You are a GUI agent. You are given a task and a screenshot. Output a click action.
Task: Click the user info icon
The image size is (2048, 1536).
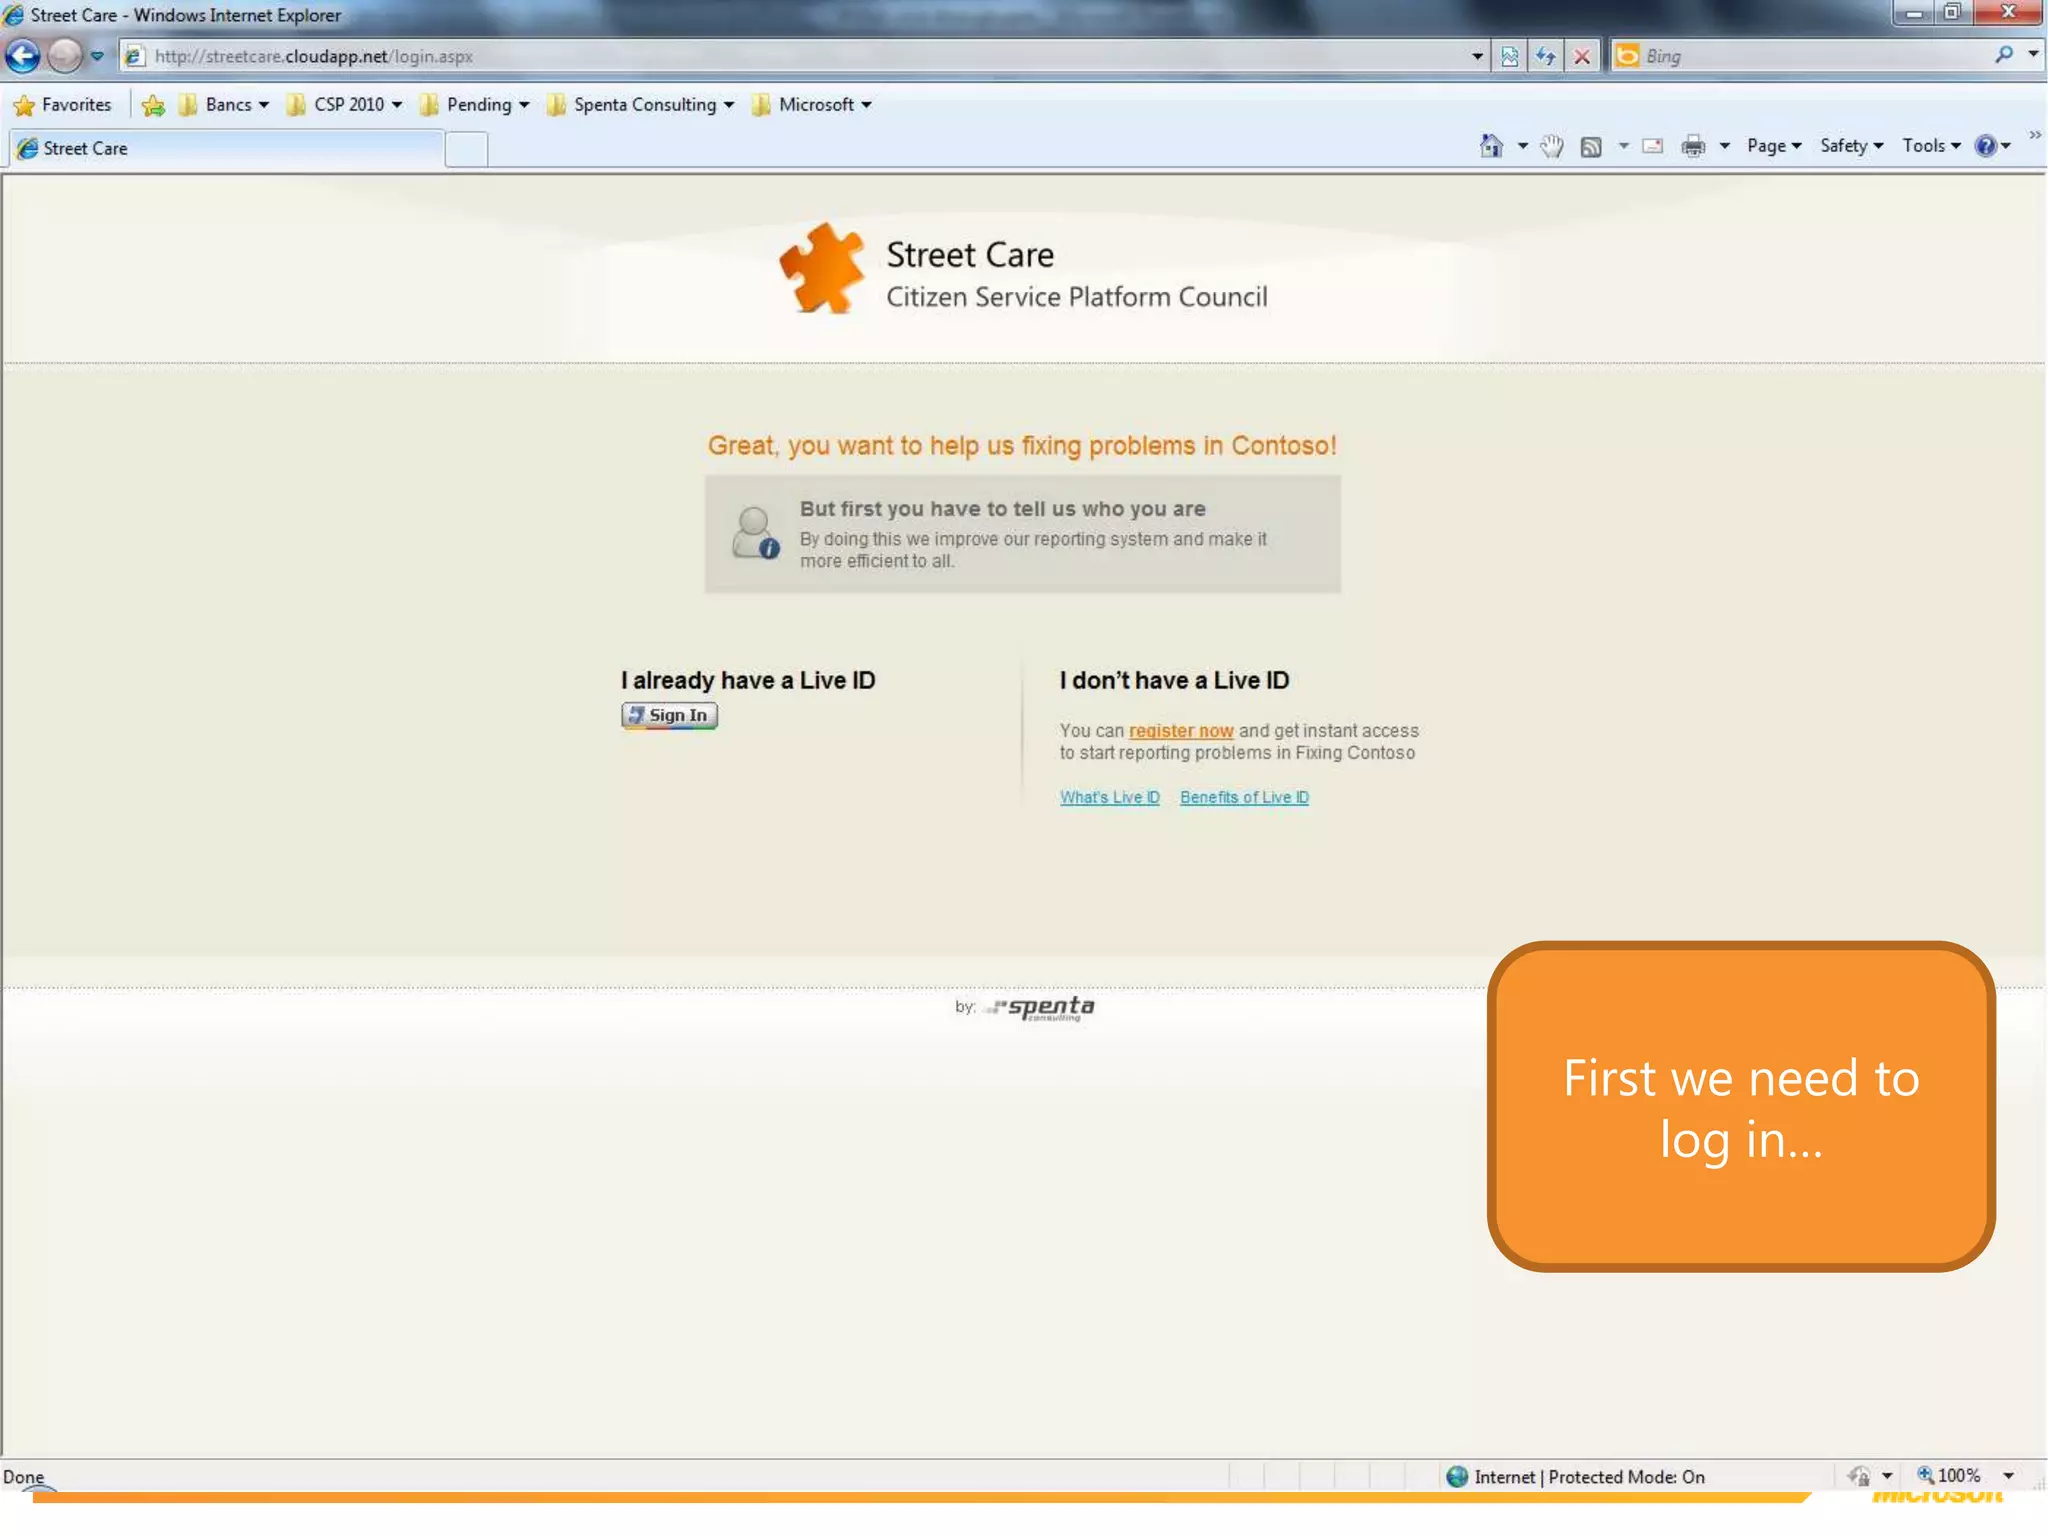[x=755, y=533]
